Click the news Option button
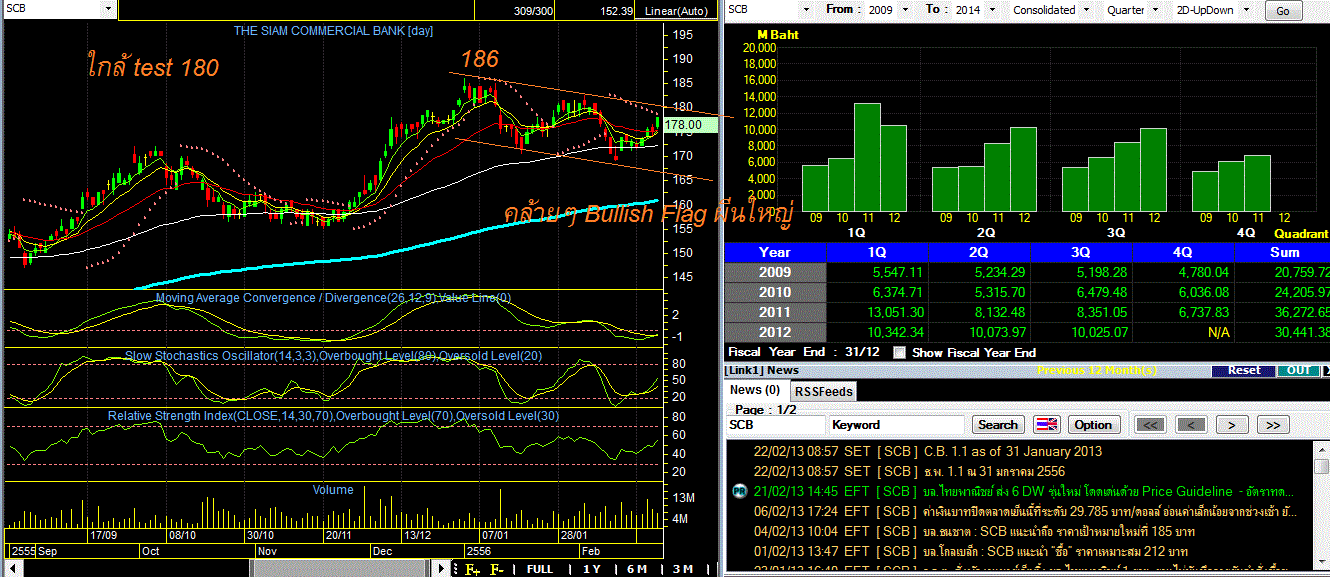This screenshot has height=577, width=1330. click(x=1094, y=425)
